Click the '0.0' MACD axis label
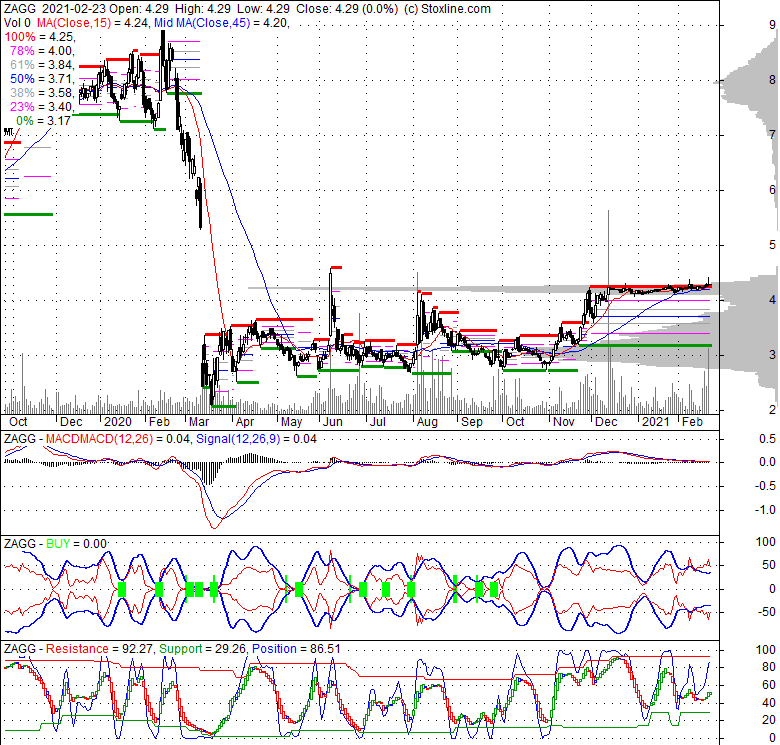The height and width of the screenshot is (745, 780). (x=767, y=463)
